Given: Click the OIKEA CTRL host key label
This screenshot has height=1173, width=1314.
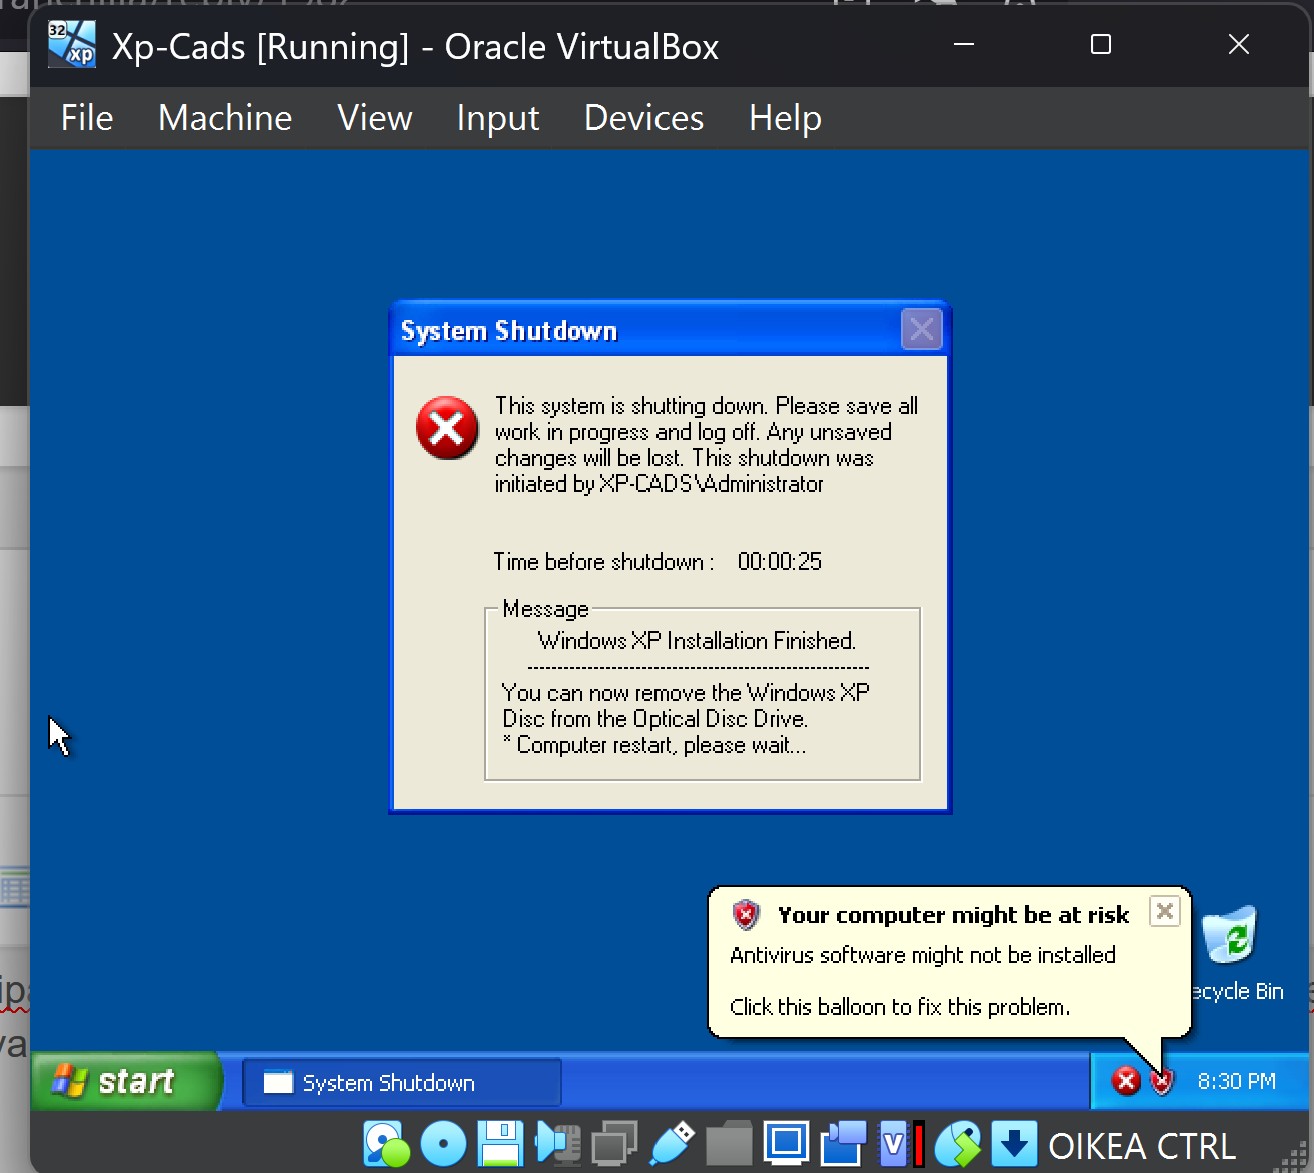Looking at the screenshot, I should [x=1142, y=1146].
